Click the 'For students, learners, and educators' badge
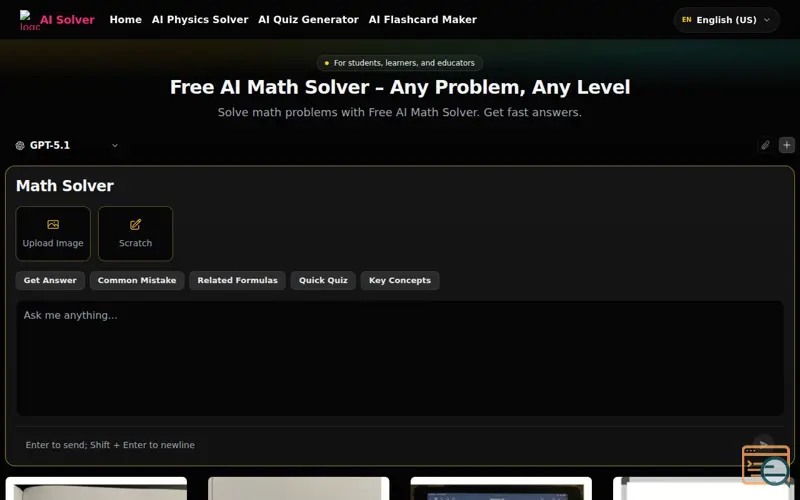 (400, 63)
